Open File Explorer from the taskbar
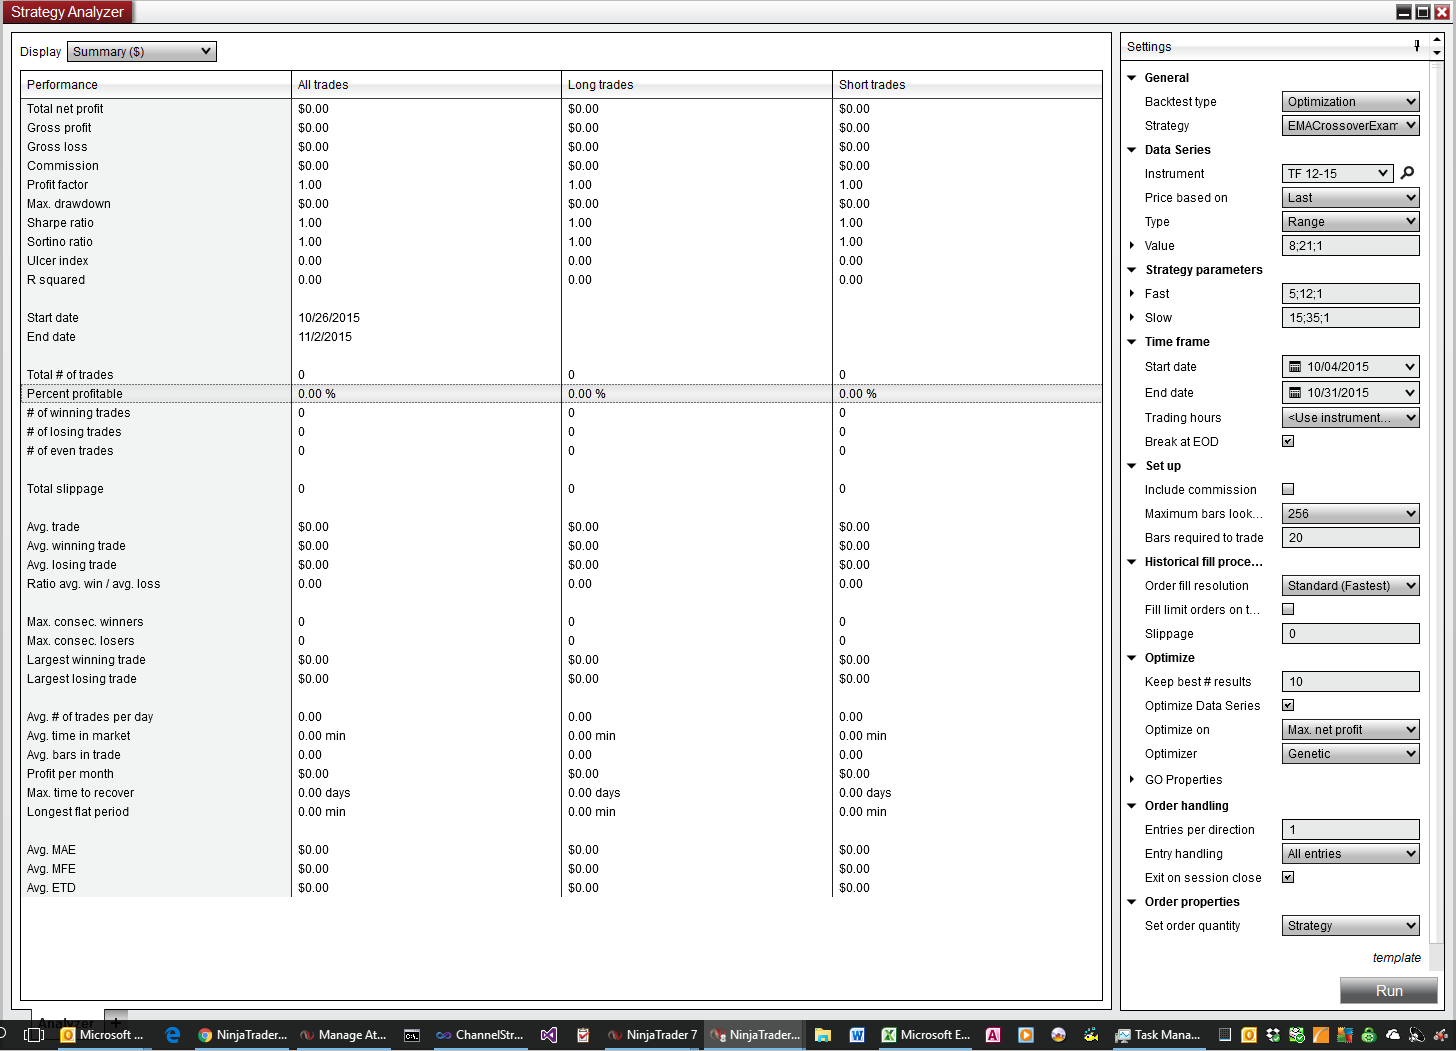The height and width of the screenshot is (1051, 1456). tap(822, 1035)
